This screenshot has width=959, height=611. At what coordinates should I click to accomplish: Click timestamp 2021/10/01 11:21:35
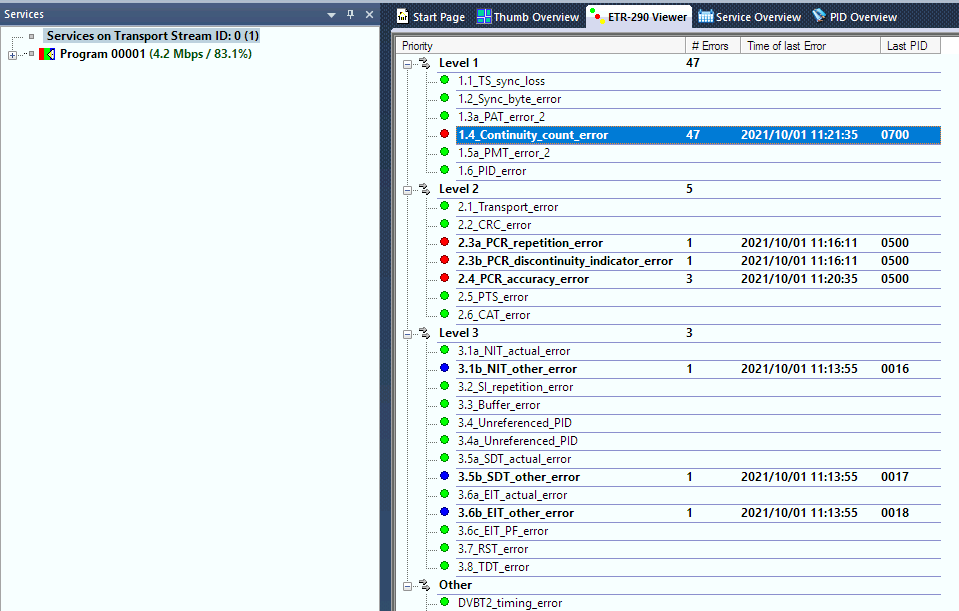(799, 135)
